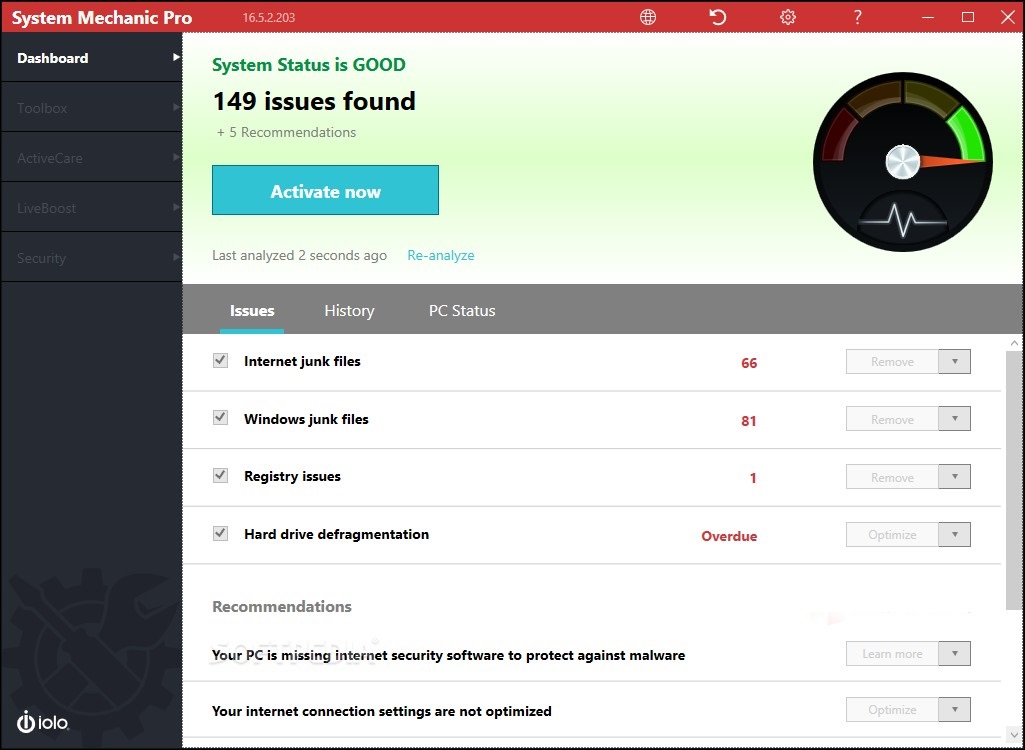
Task: Click Remove for Registry issues
Action: point(892,477)
